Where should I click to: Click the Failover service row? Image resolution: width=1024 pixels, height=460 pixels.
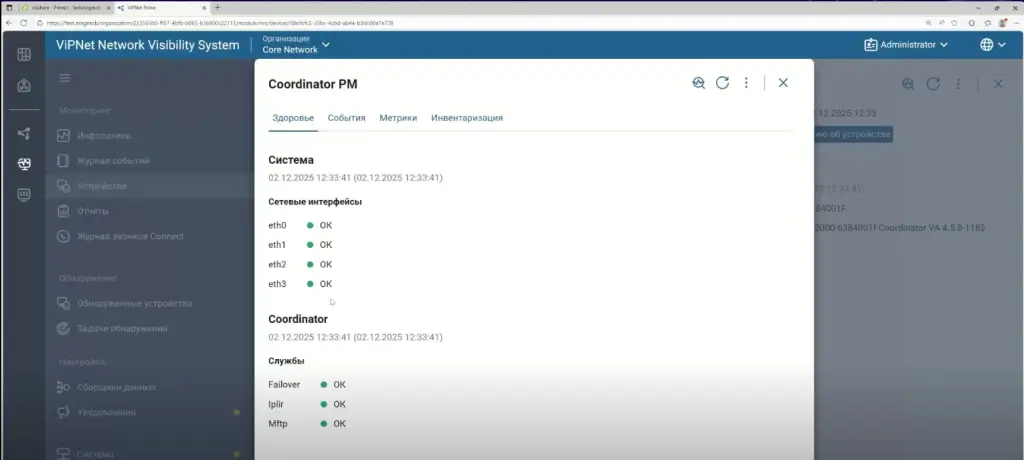click(307, 385)
